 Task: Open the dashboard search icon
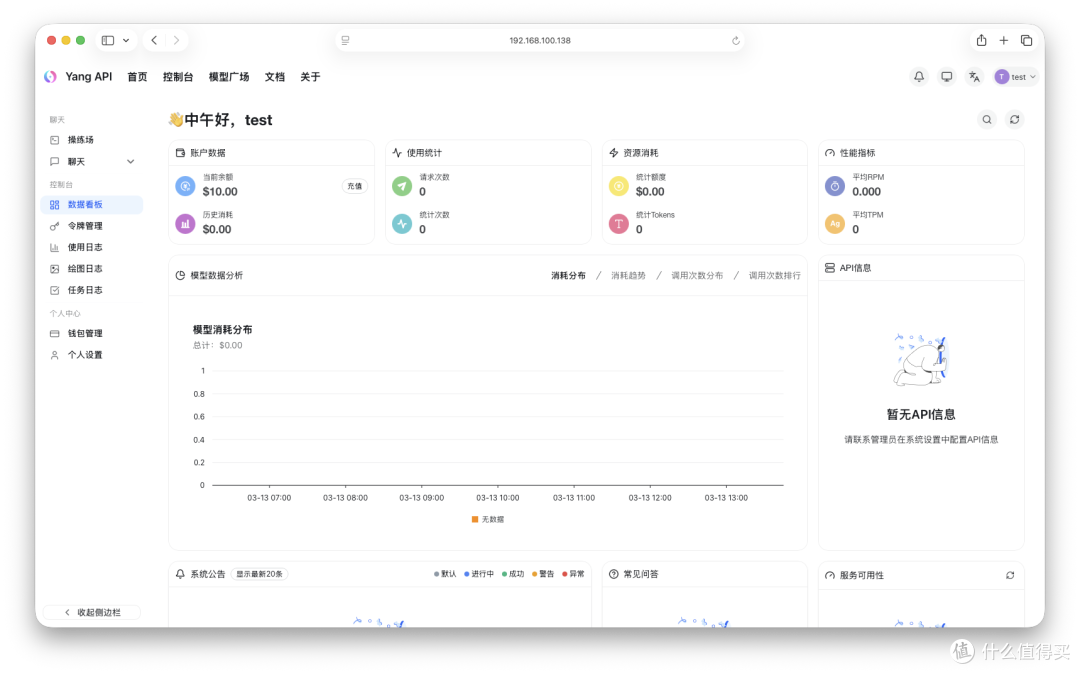click(x=987, y=120)
